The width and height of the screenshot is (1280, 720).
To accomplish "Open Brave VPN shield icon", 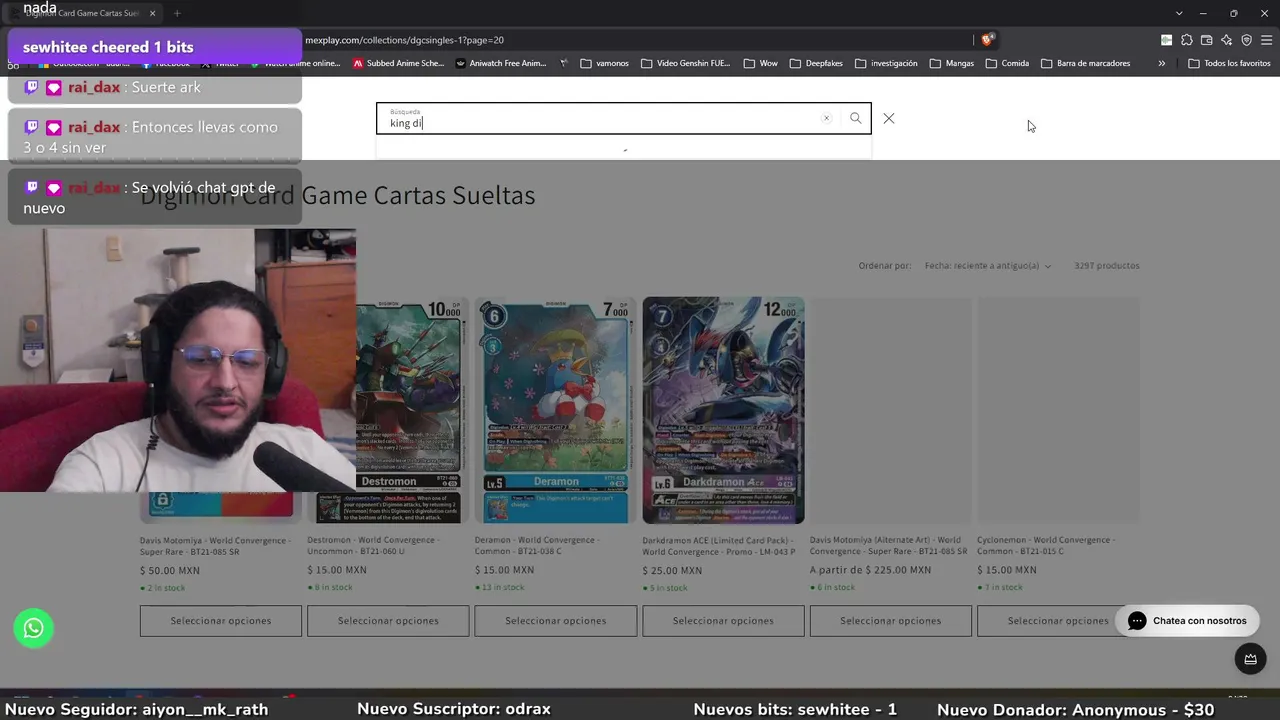I will click(1246, 40).
